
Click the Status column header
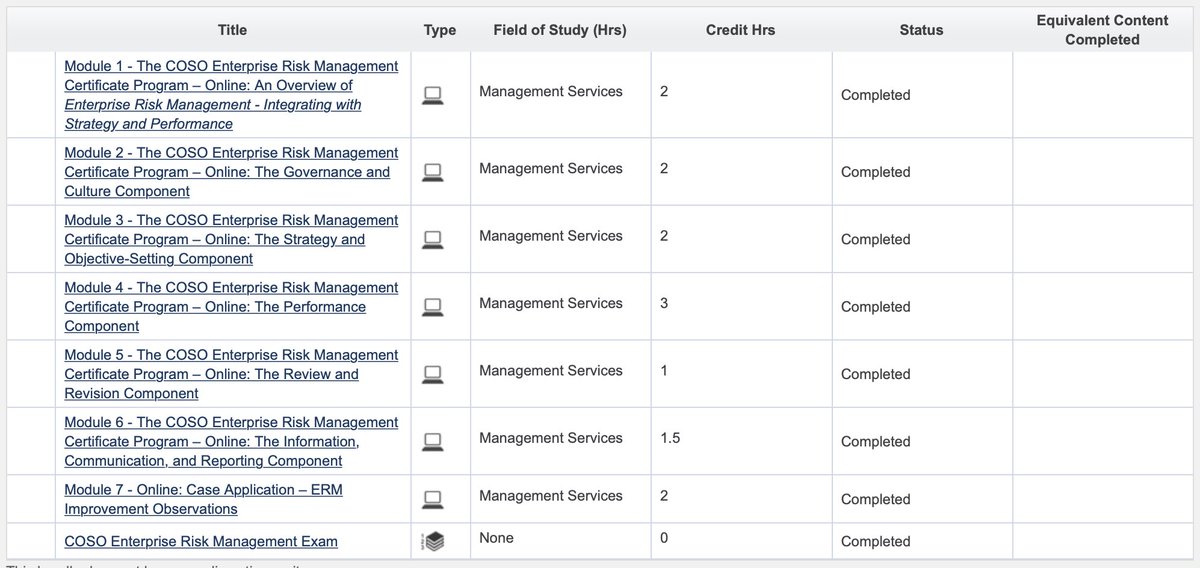[921, 30]
